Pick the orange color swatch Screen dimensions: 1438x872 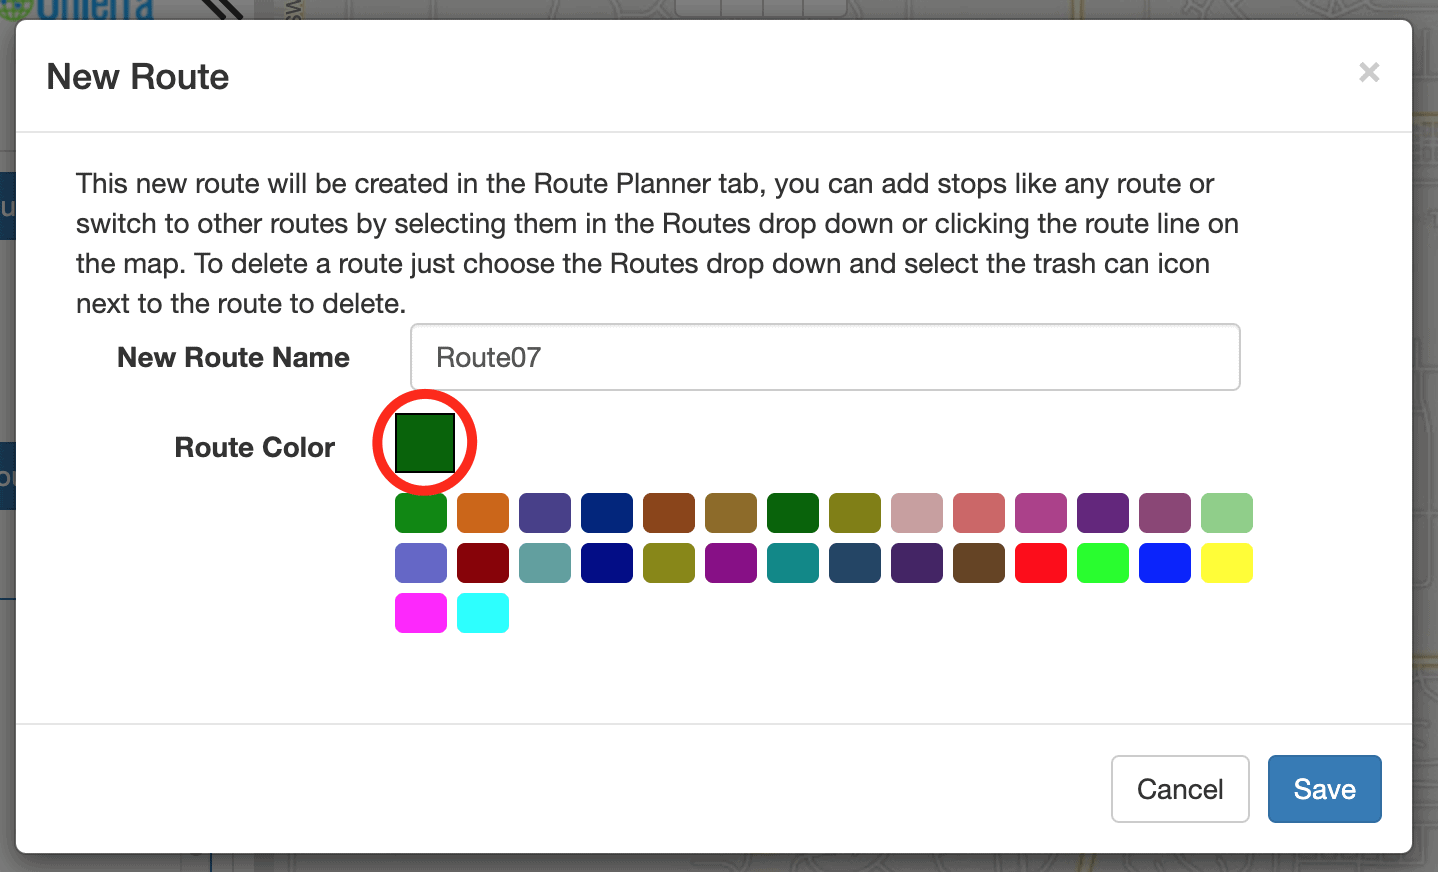click(483, 513)
